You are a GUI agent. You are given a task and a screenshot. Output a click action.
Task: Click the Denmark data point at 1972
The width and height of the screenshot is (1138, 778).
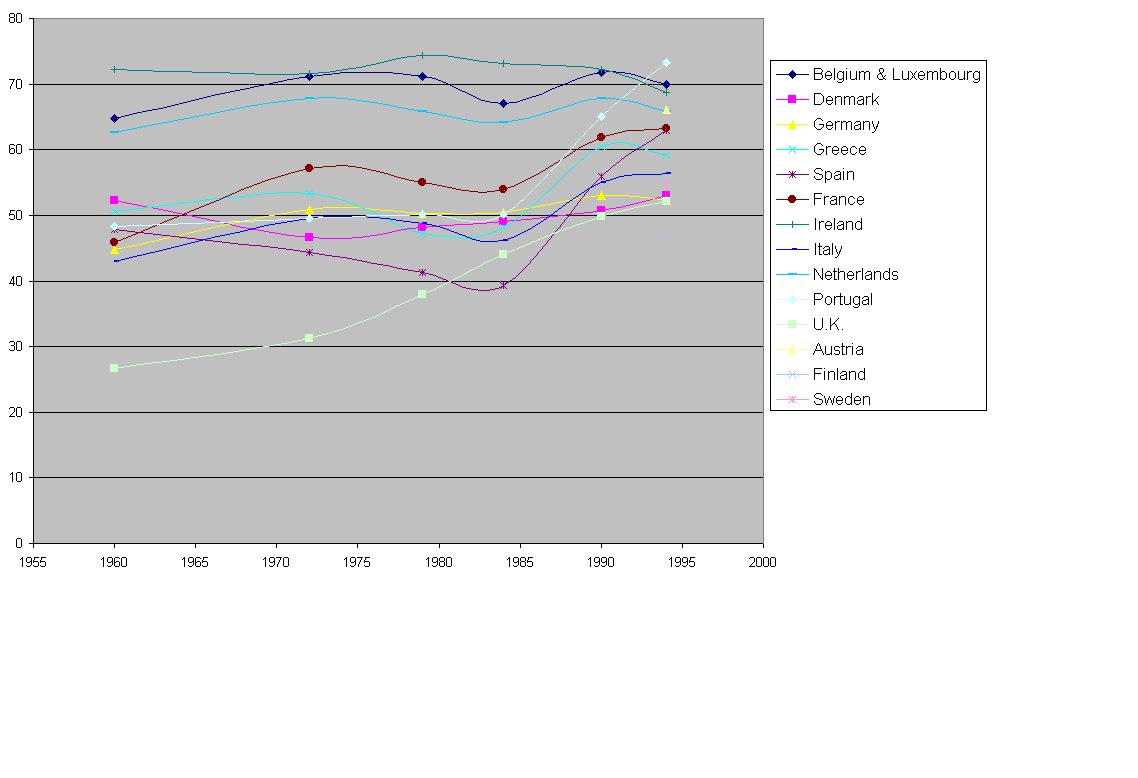click(309, 237)
